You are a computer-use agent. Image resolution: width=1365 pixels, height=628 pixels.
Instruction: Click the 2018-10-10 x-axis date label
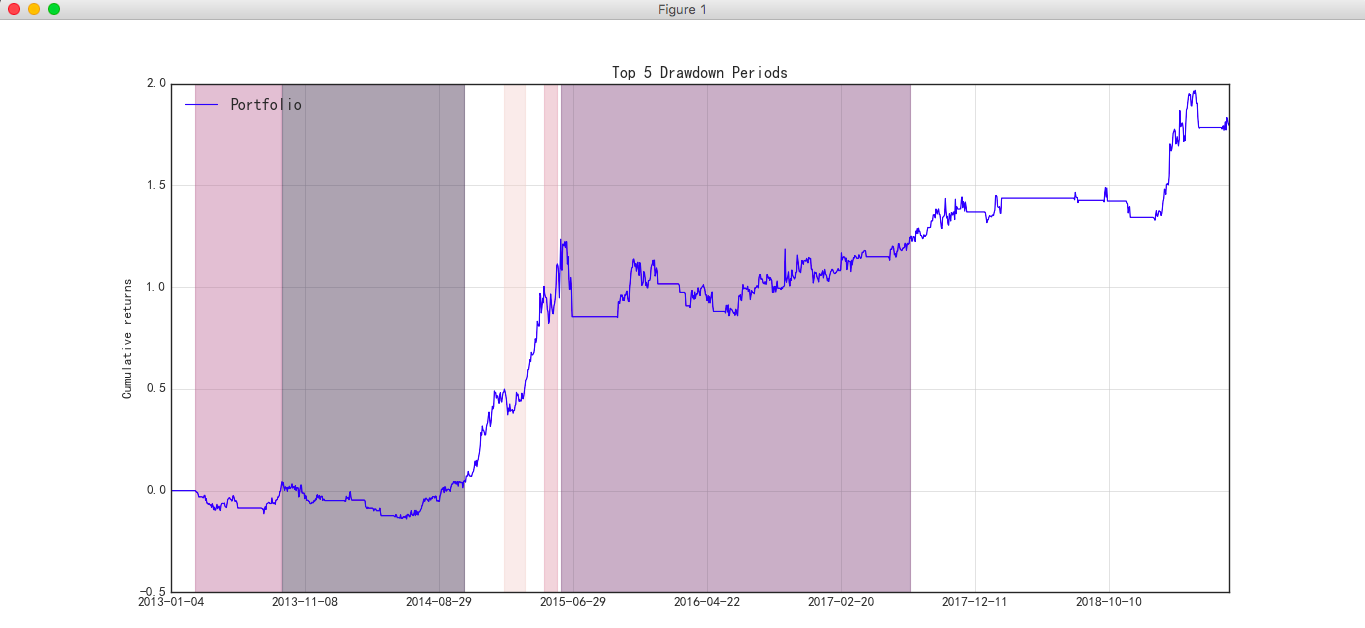click(1109, 602)
